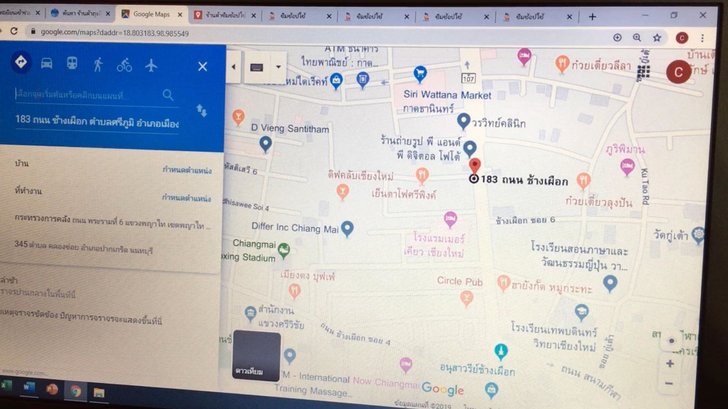Image resolution: width=728 pixels, height=409 pixels.
Task: Open the Google apps grid
Action: (643, 71)
